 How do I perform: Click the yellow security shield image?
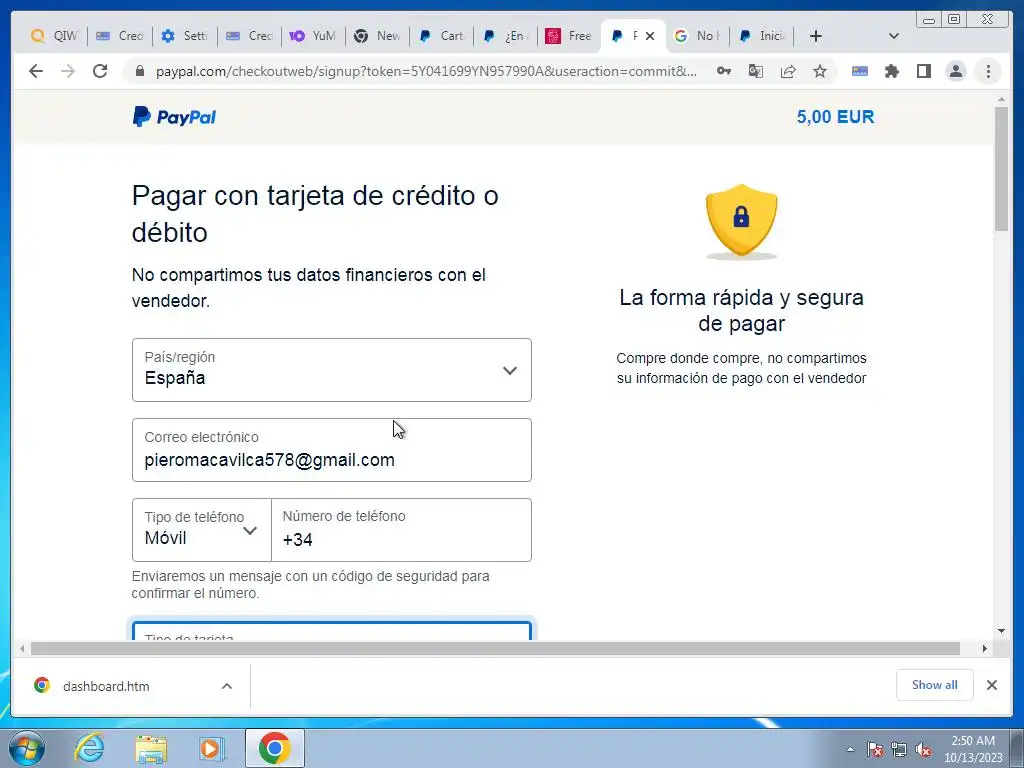point(741,221)
